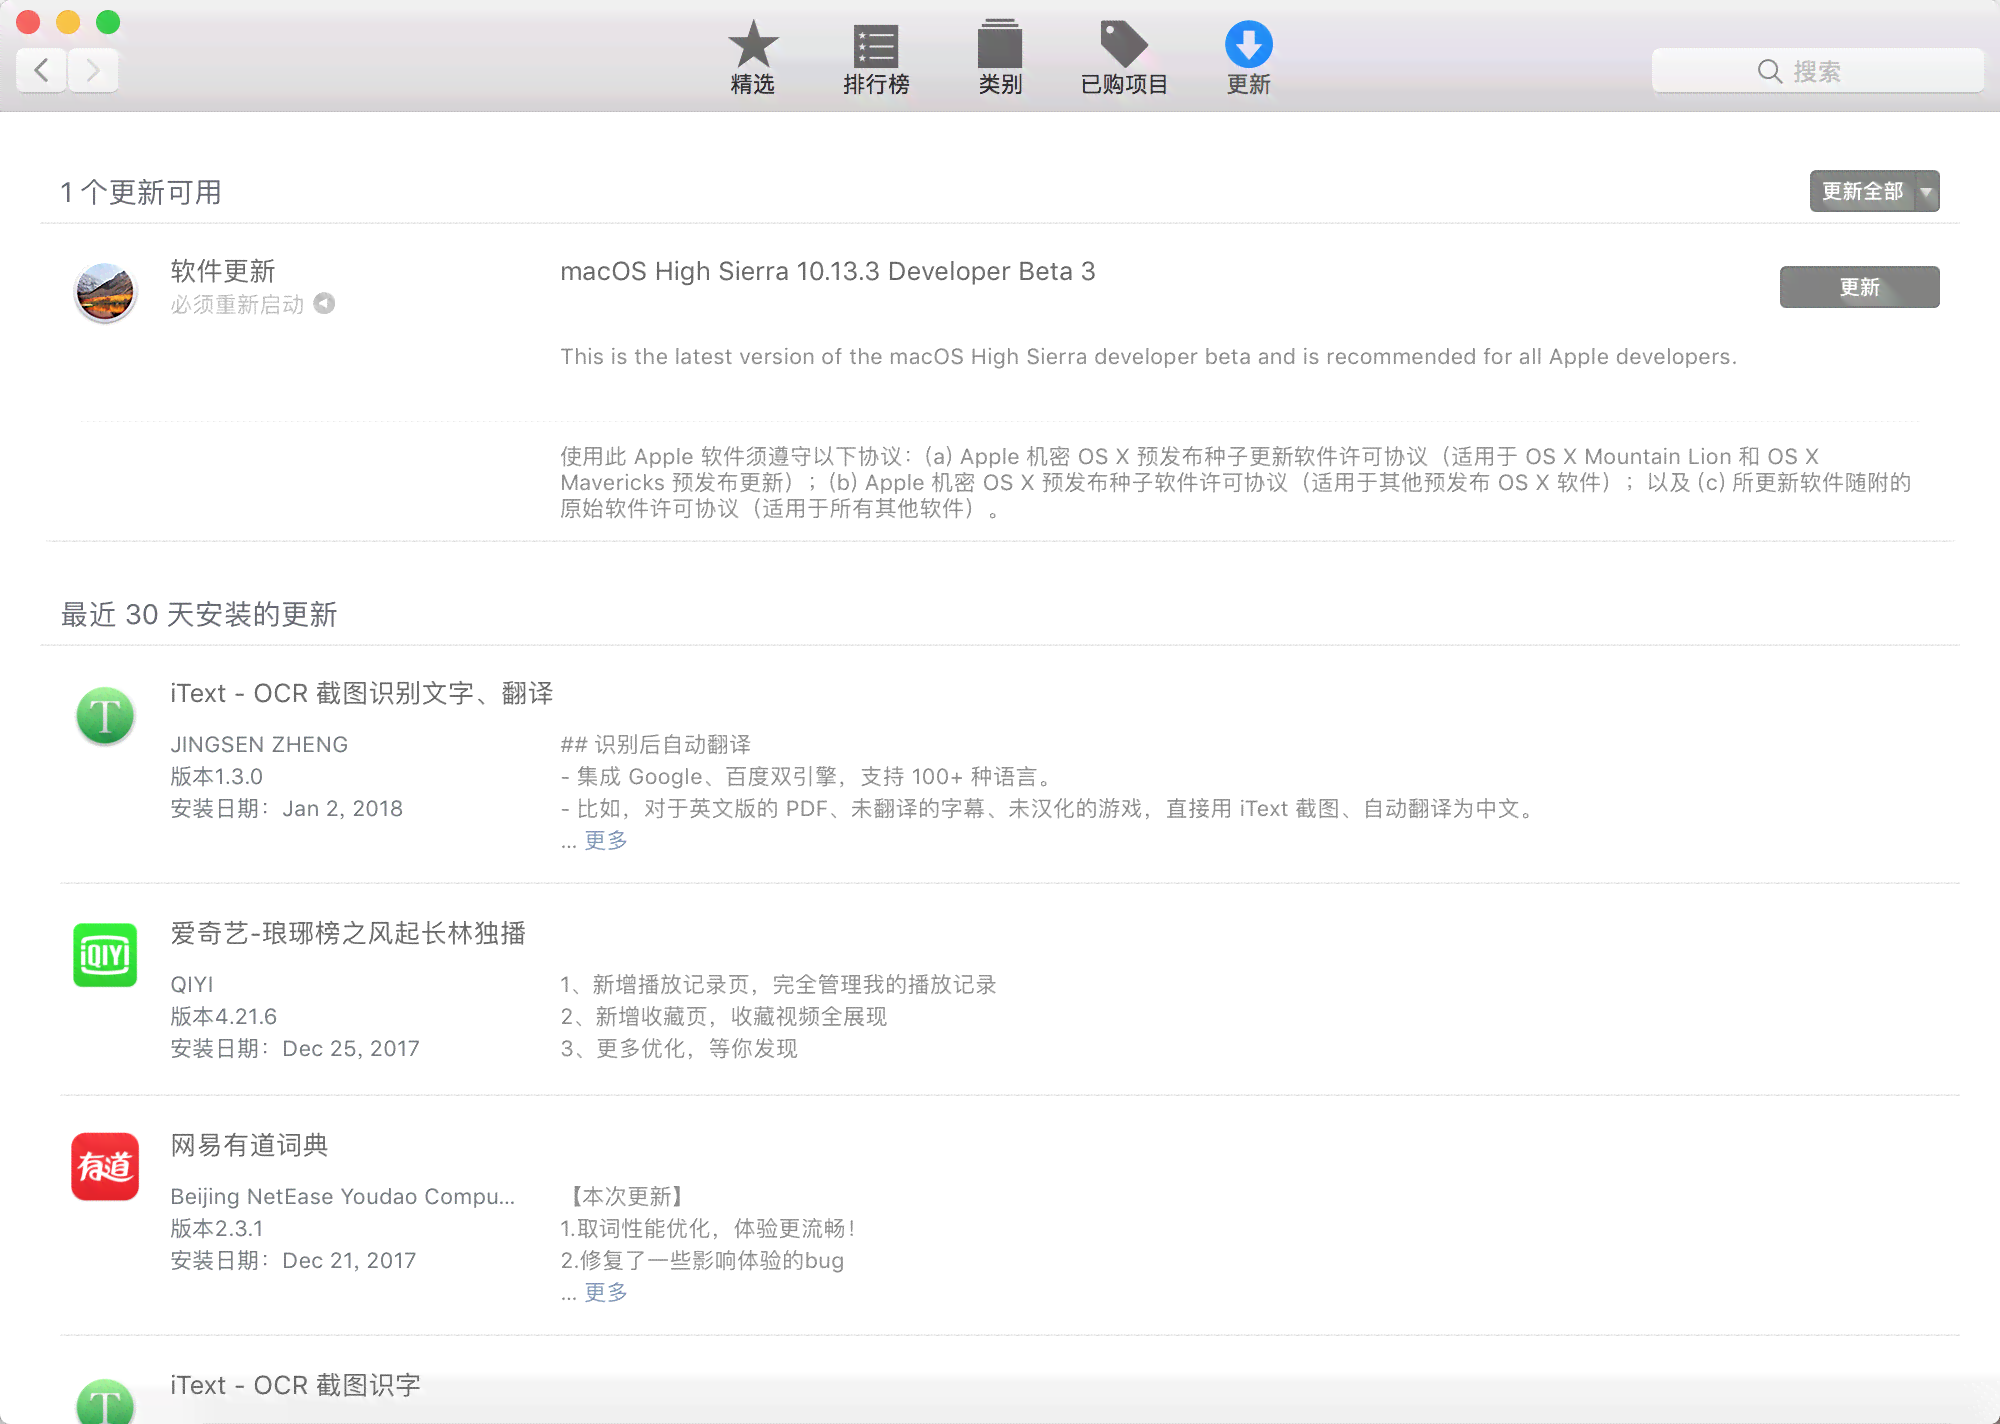Click 安装日期 Dec 25, 2017
This screenshot has width=2000, height=1424.
tap(295, 1048)
